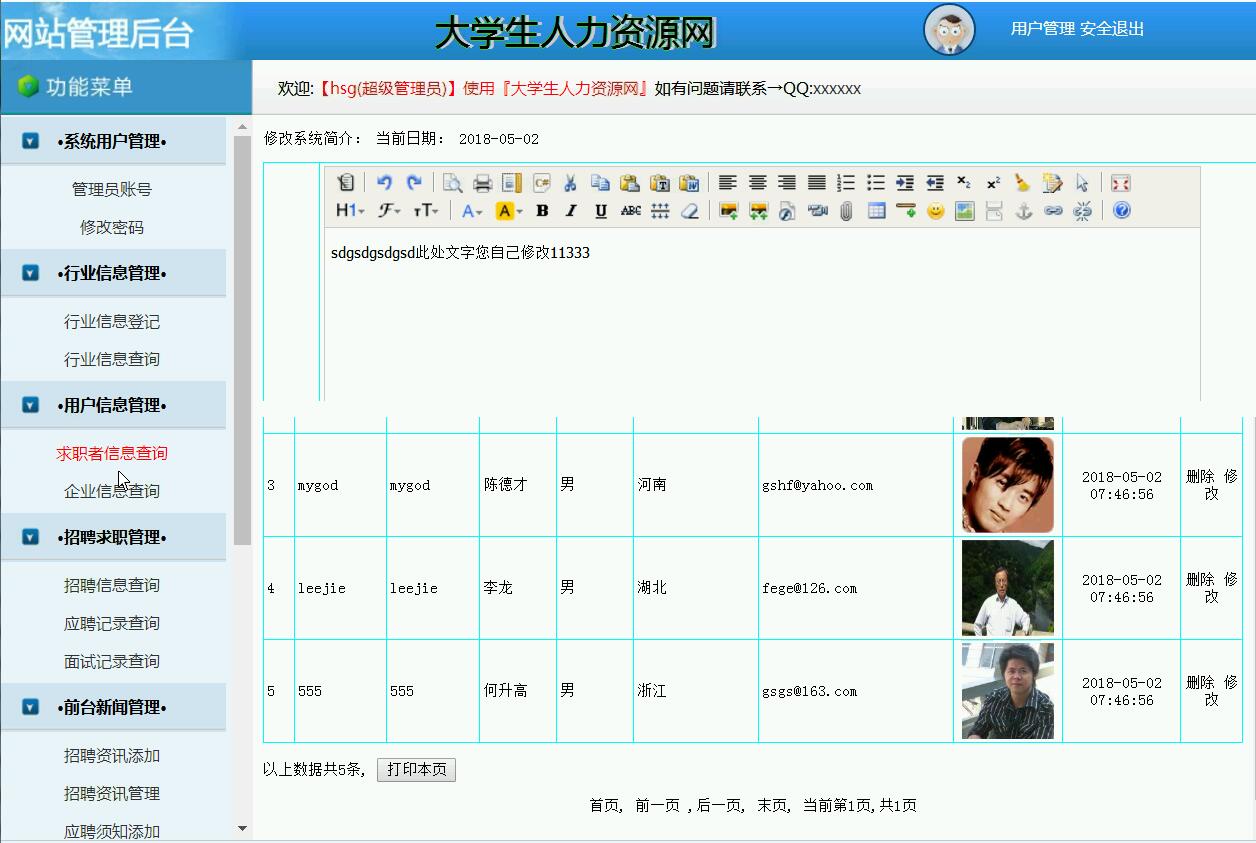Redo the edit in editor toolbar

coord(414,182)
